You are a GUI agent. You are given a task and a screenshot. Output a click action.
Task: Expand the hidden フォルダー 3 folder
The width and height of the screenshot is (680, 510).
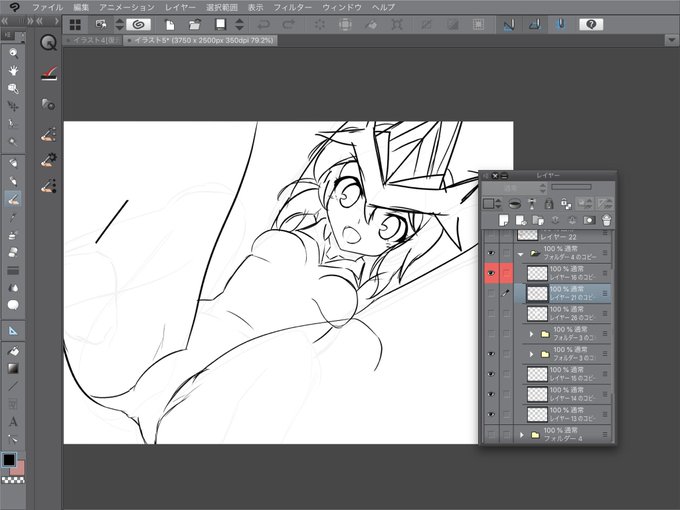coord(531,334)
